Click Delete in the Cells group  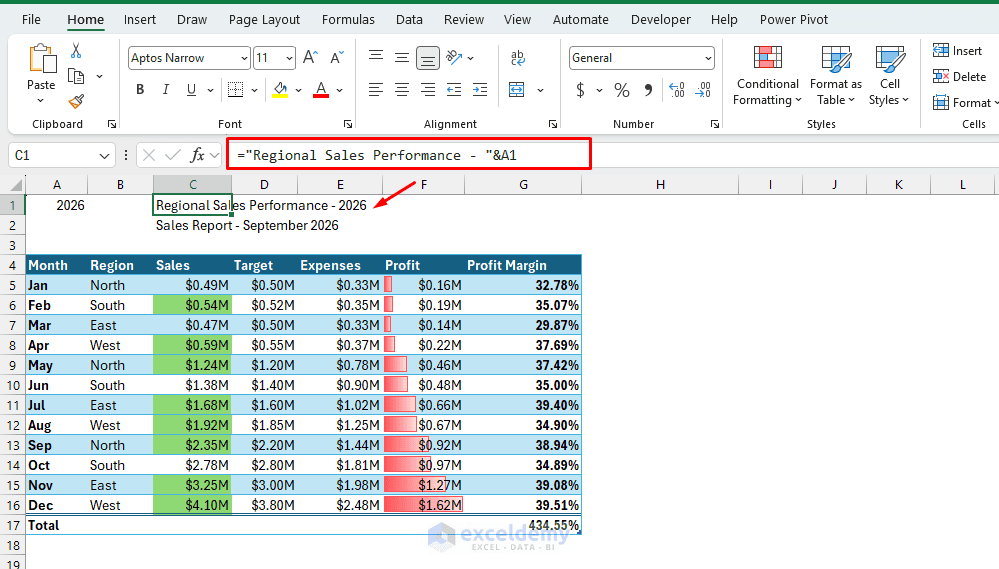click(959, 76)
